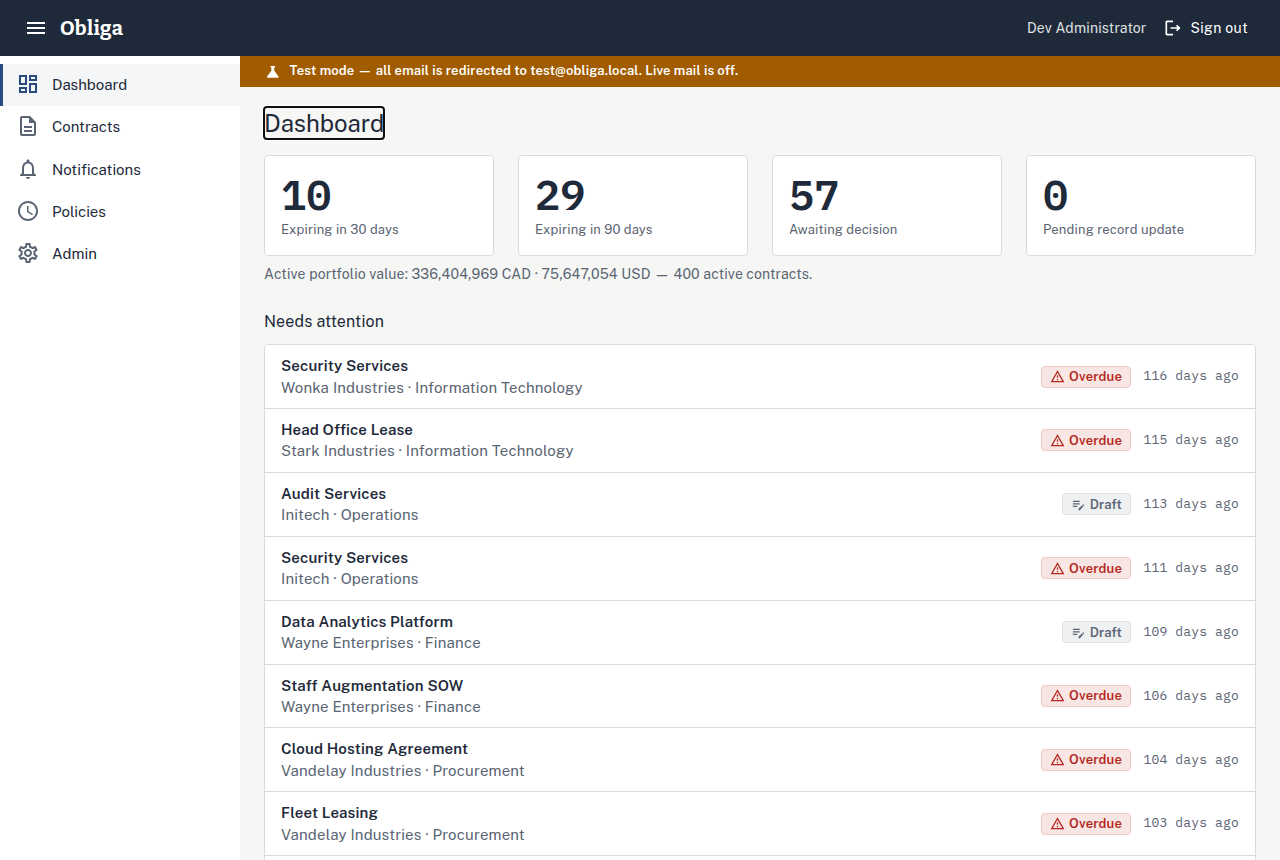Screen dimensions: 1280x860
Task: Click 'Vandelay Industries · Procurement' under Cloud Hosting
Action: tap(403, 771)
